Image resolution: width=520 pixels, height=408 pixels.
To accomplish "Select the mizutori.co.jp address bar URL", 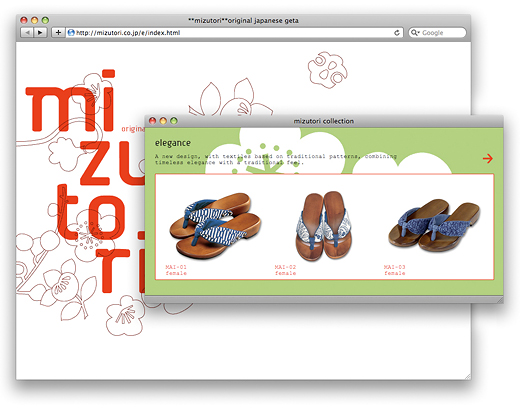I will click(x=128, y=33).
